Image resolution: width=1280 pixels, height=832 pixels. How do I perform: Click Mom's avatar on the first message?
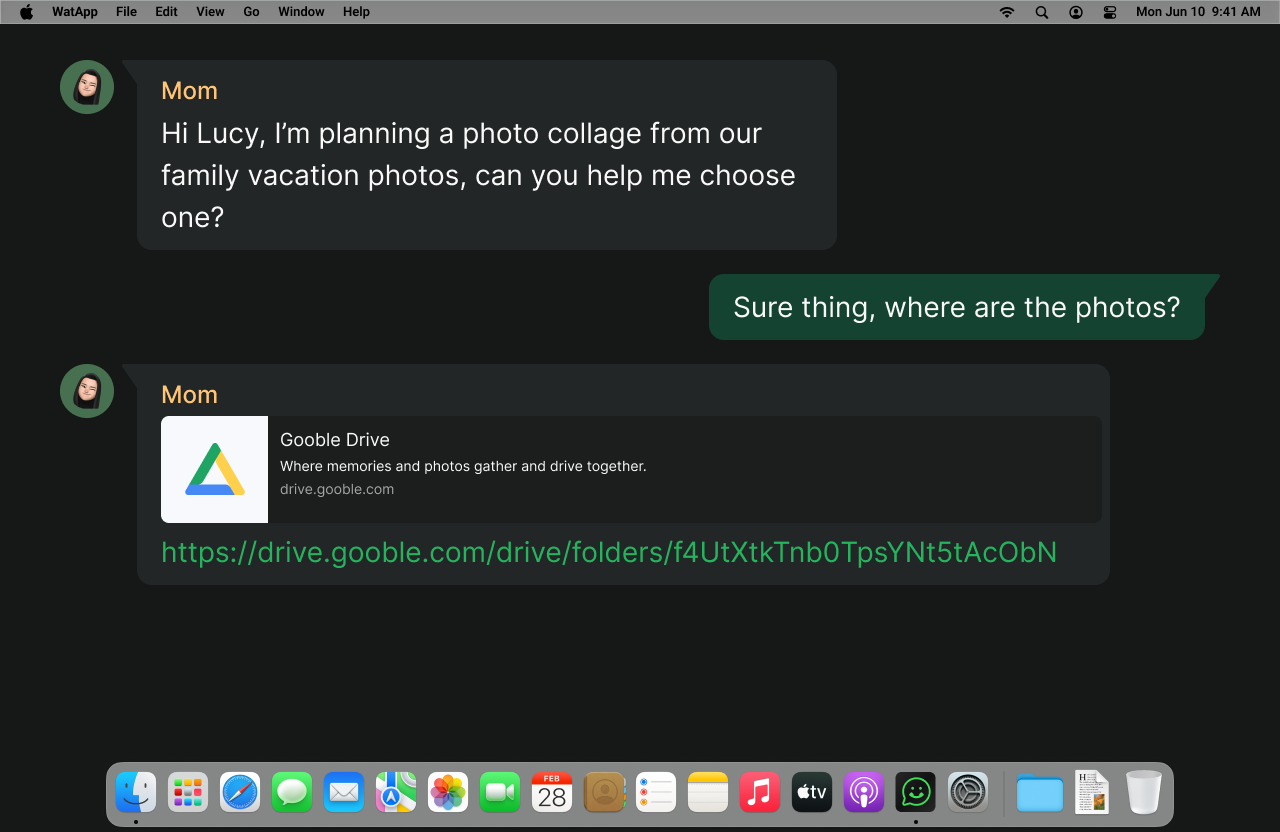point(87,87)
